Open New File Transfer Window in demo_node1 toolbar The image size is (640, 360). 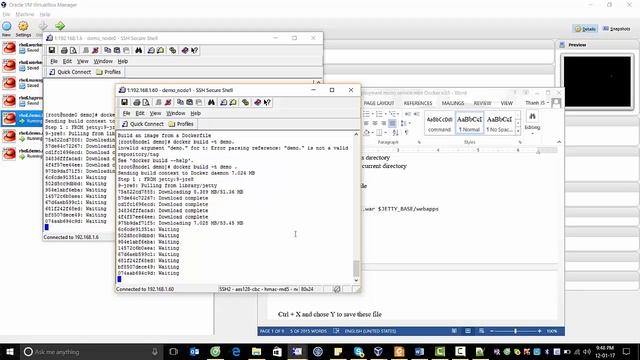(x=233, y=102)
